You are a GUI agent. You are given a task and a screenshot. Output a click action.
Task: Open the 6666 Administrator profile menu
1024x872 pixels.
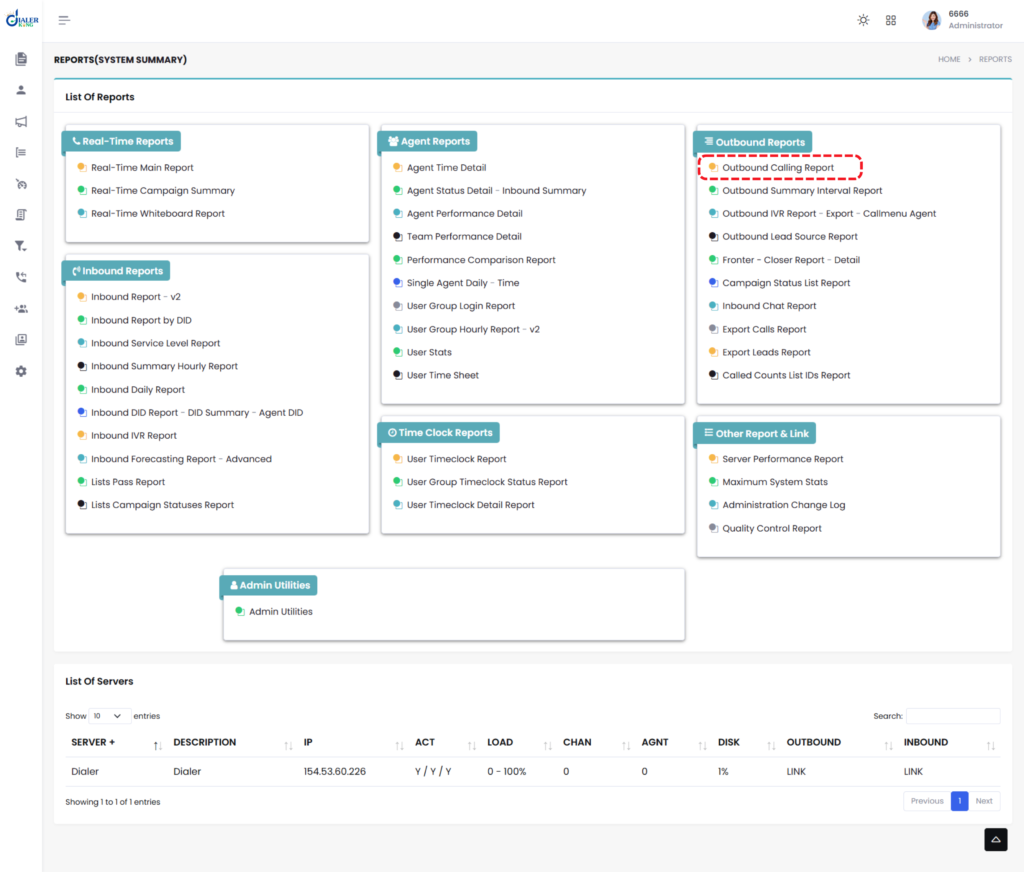tap(963, 20)
